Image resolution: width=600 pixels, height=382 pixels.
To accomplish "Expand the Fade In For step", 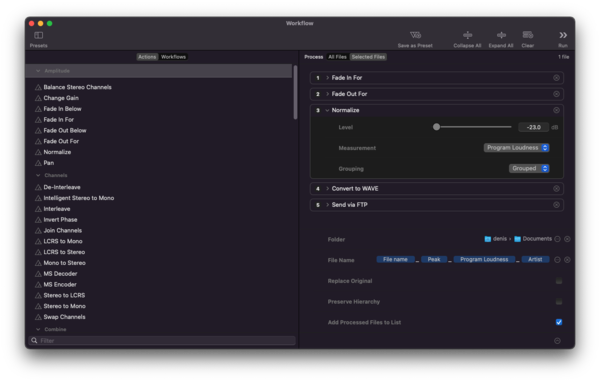I will coord(327,78).
